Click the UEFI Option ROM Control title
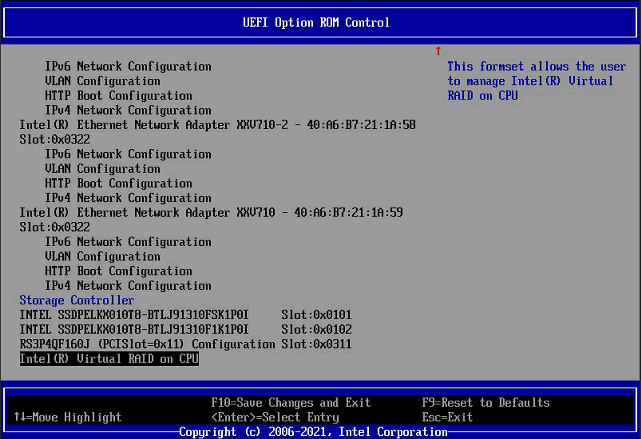This screenshot has height=439, width=641. (x=316, y=22)
